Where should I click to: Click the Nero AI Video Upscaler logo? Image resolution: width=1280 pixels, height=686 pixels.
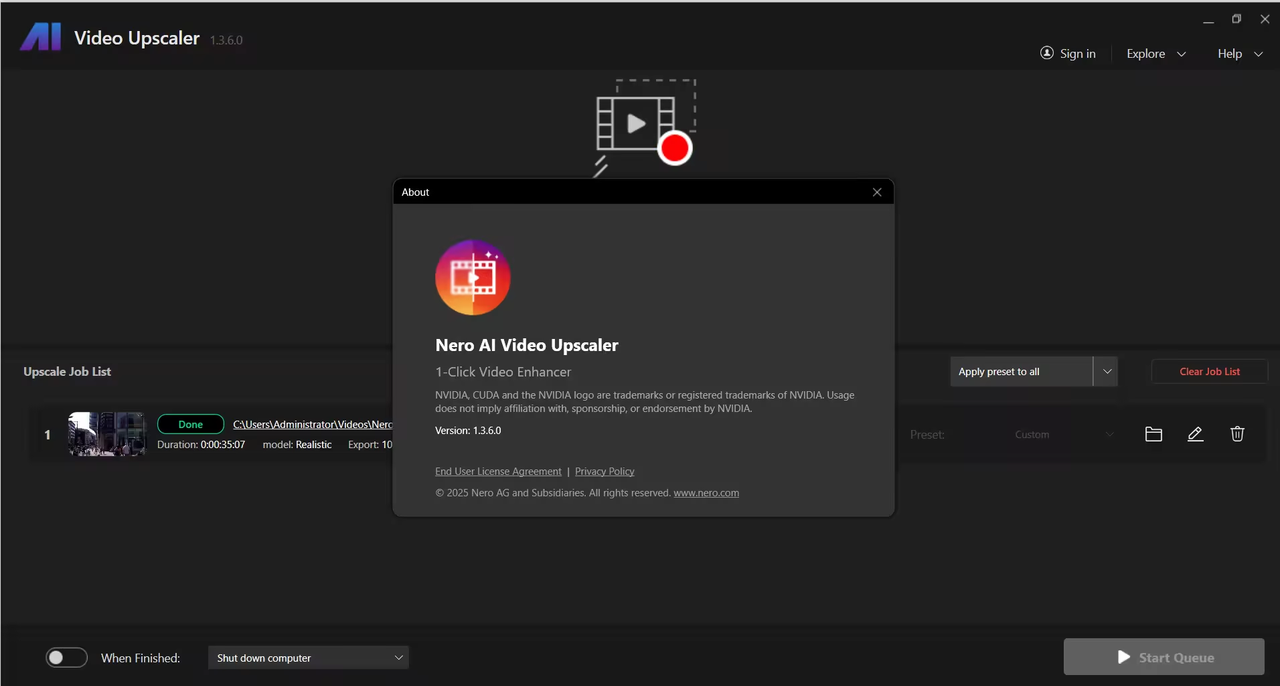point(473,278)
